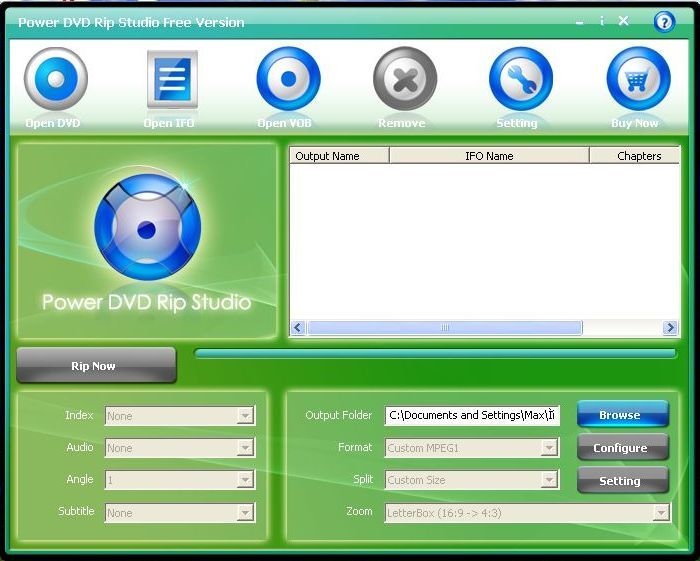Click the file list's horizontal scrollbar thumb

pos(444,328)
